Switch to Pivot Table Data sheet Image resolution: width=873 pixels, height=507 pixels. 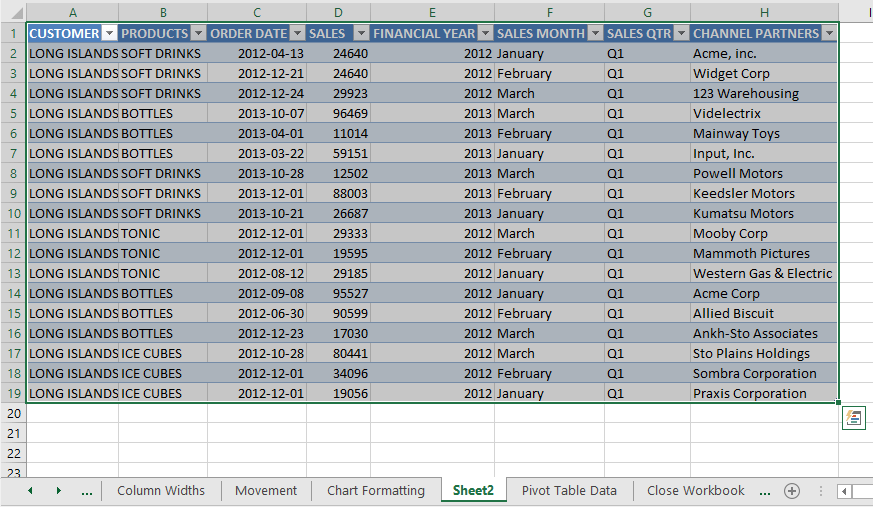569,491
